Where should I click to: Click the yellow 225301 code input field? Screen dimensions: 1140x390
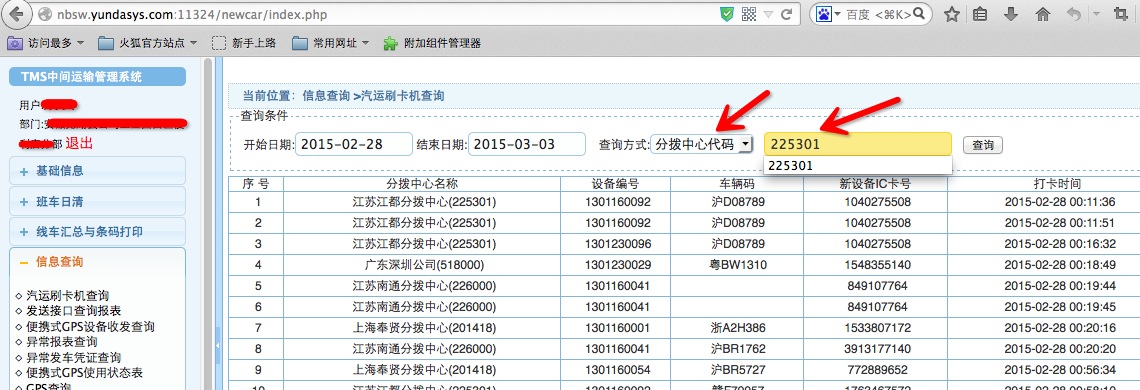(x=857, y=144)
